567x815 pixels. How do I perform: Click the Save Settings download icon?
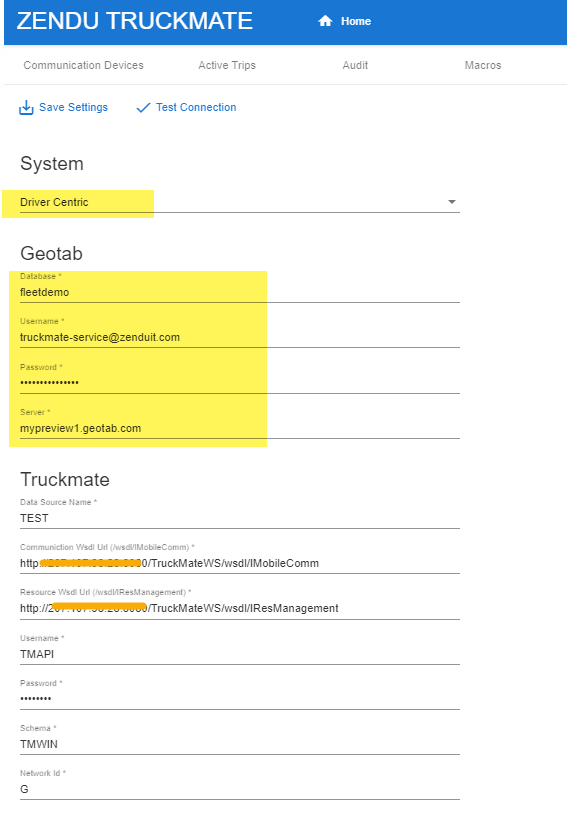pyautogui.click(x=26, y=108)
